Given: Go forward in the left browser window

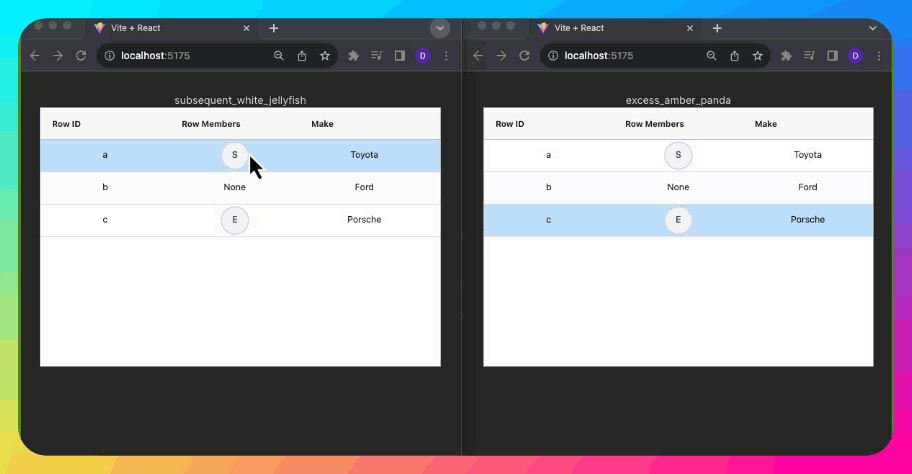Looking at the screenshot, I should [x=58, y=56].
